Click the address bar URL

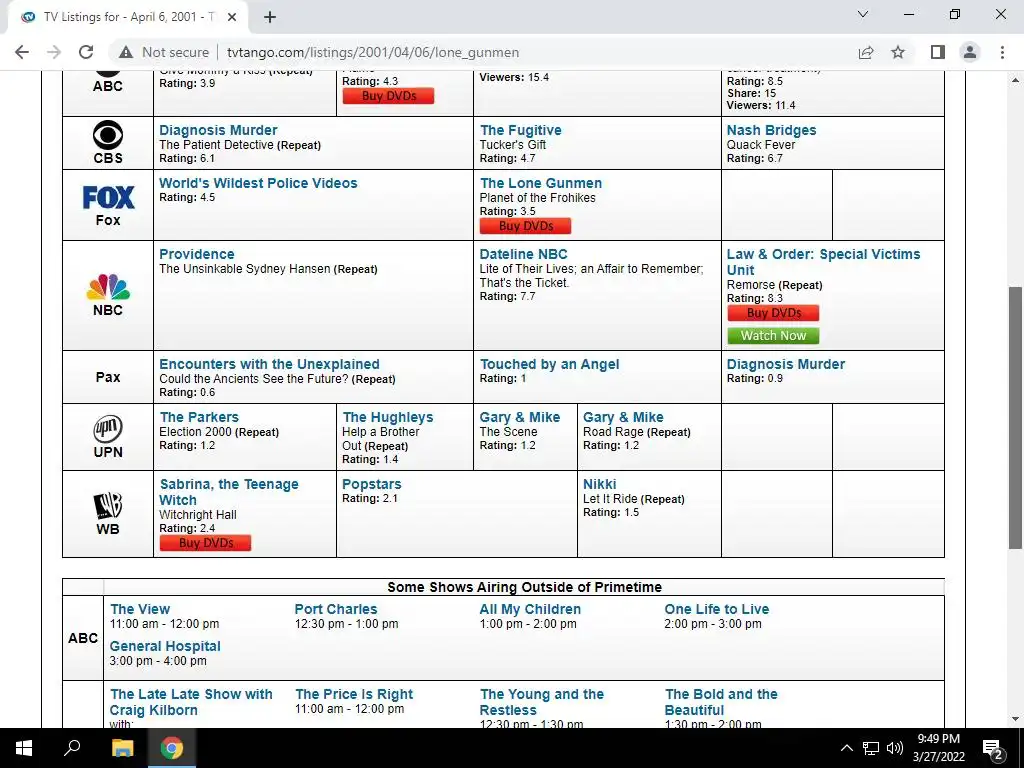tap(373, 52)
